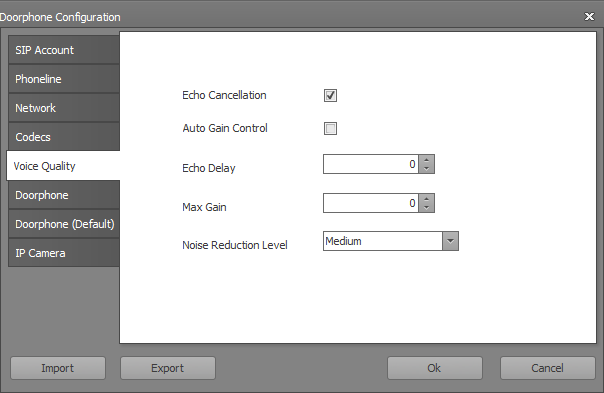
Task: Enable the Auto Gain Control checkbox
Action: click(x=330, y=128)
